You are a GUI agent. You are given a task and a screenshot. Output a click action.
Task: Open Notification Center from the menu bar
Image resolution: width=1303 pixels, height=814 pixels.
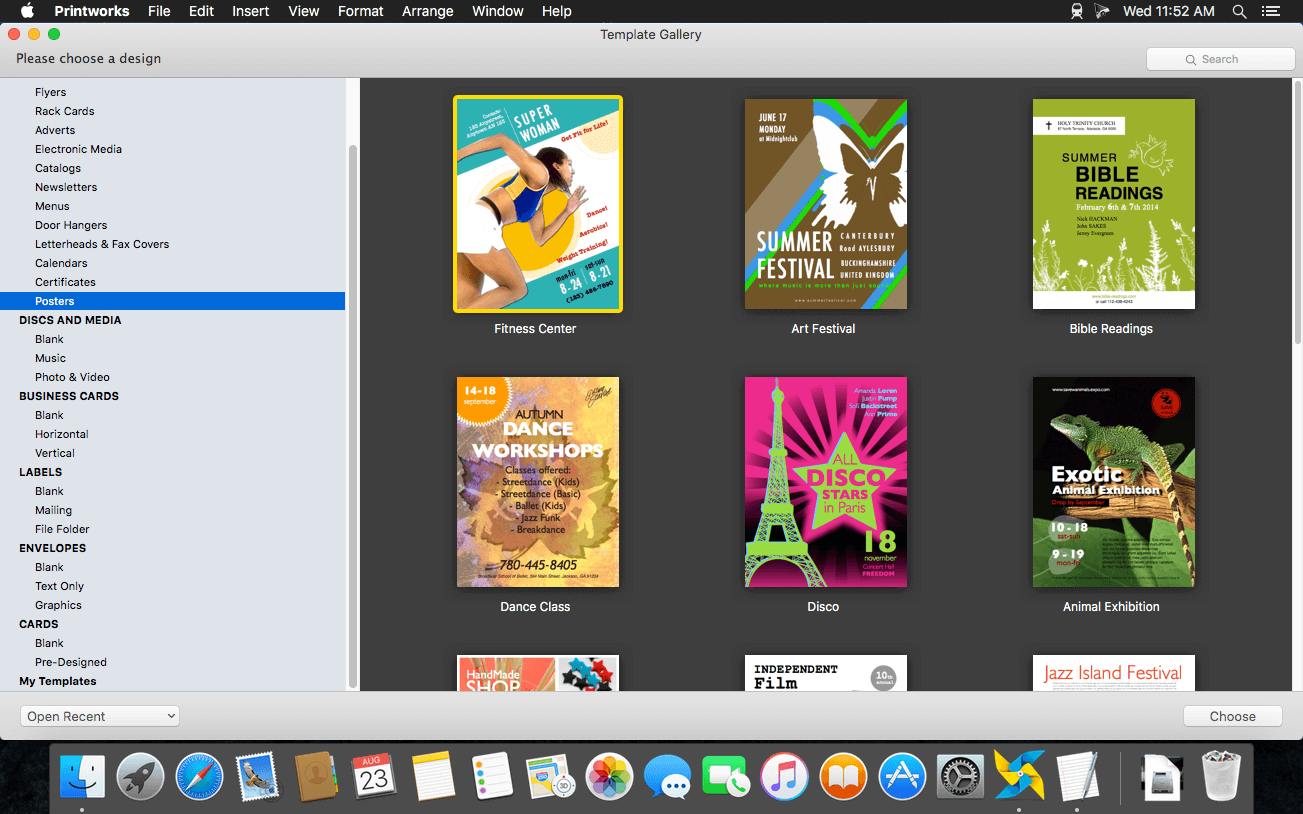coord(1271,11)
